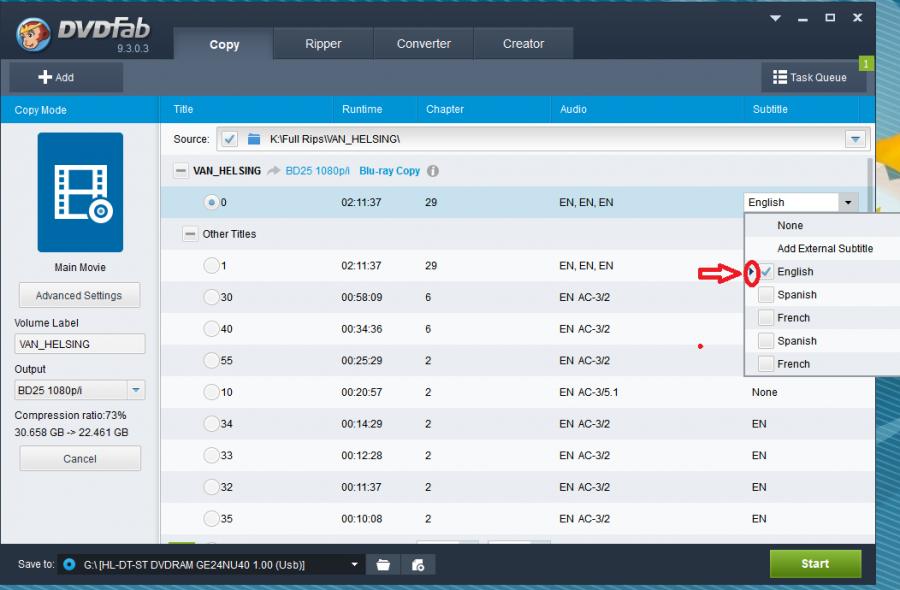This screenshot has width=900, height=590.
Task: Collapse the Other Titles group
Action: 189,234
